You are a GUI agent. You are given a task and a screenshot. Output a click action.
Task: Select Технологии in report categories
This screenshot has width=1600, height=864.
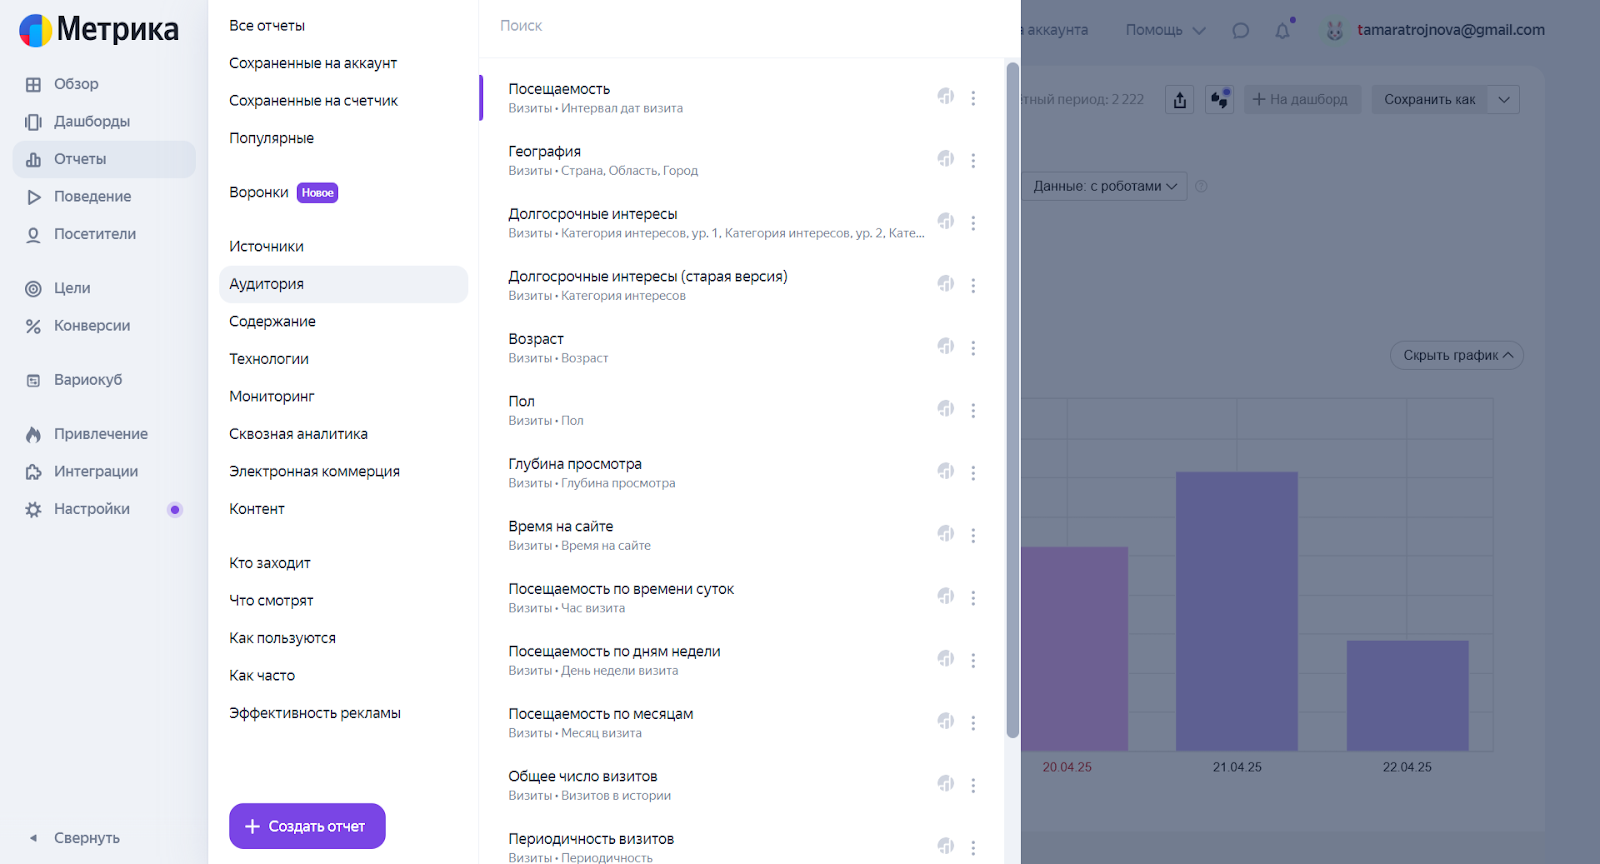tap(269, 359)
